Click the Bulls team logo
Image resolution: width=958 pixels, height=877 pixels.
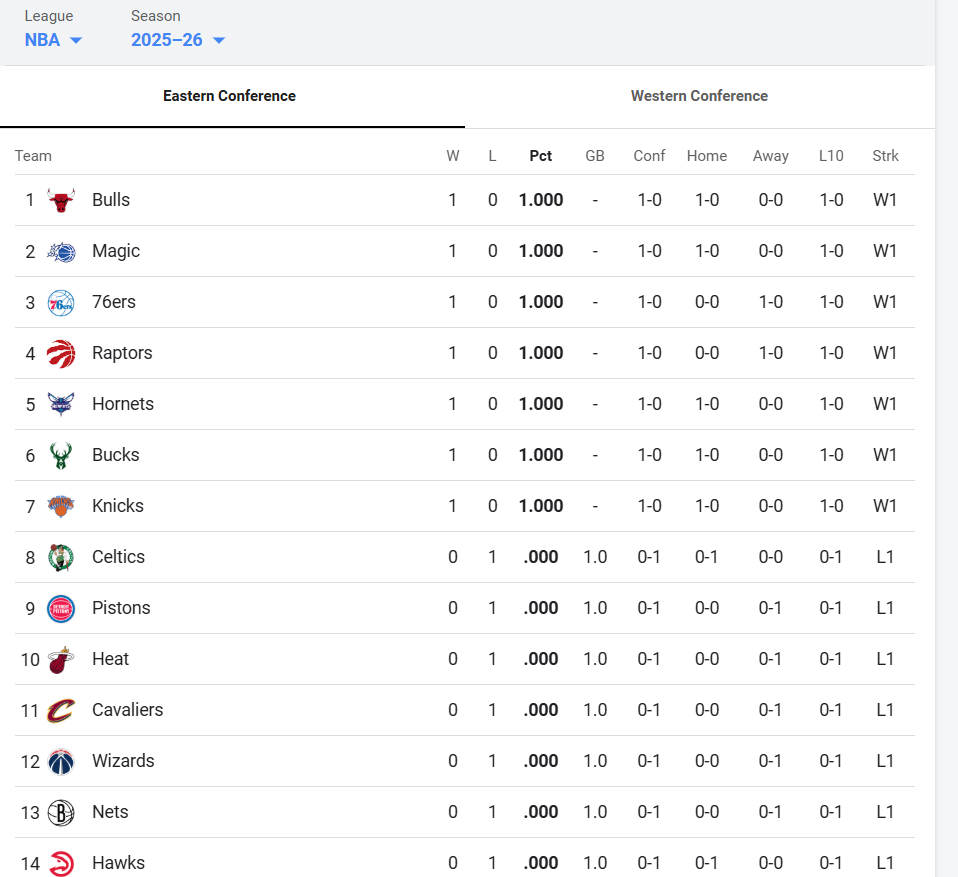61,200
